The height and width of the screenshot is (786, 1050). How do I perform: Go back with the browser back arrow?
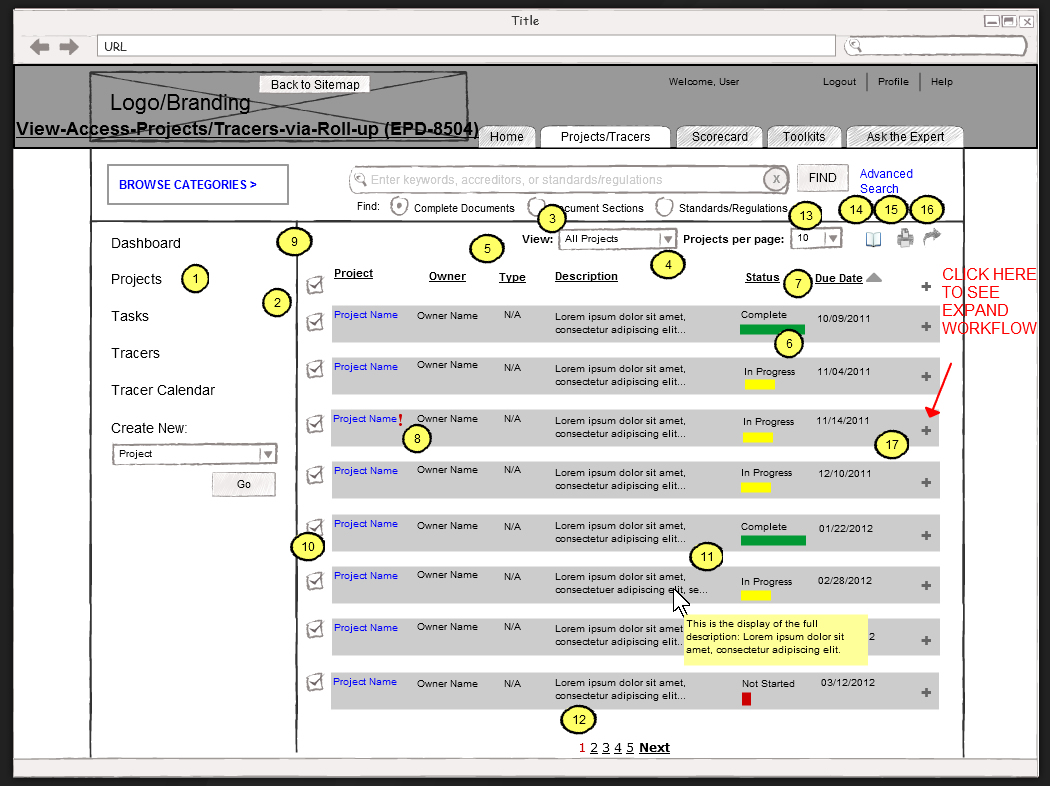(40, 47)
